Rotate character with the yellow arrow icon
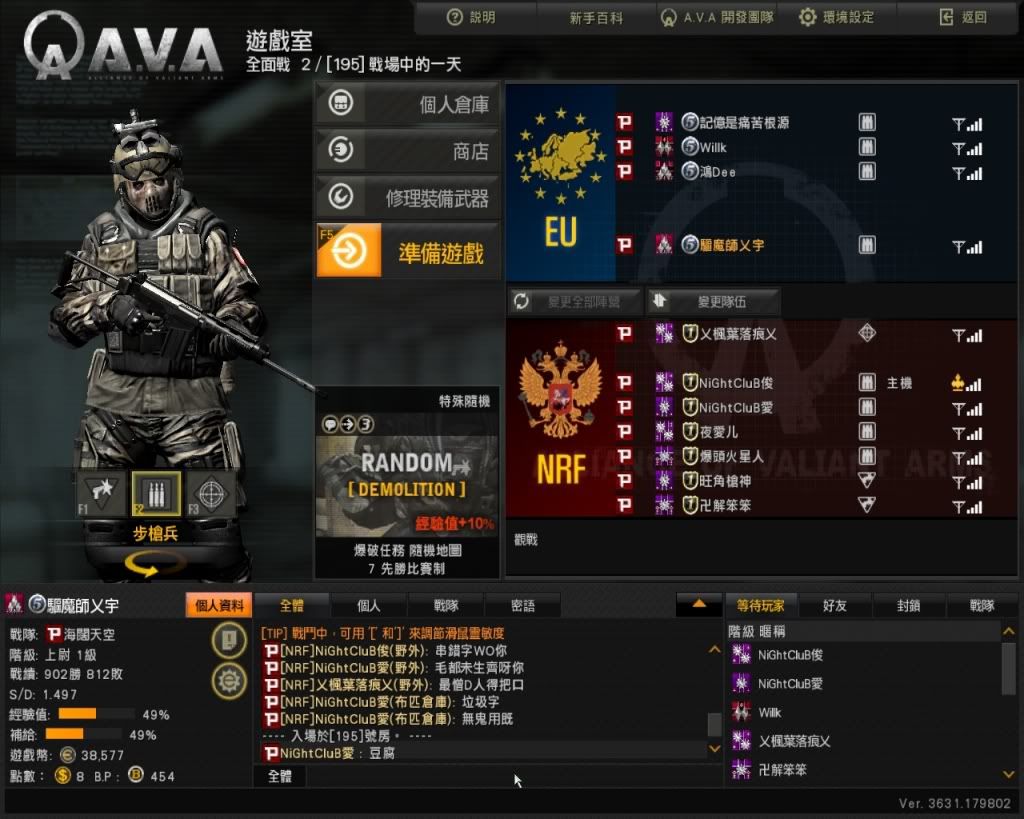 click(x=151, y=564)
